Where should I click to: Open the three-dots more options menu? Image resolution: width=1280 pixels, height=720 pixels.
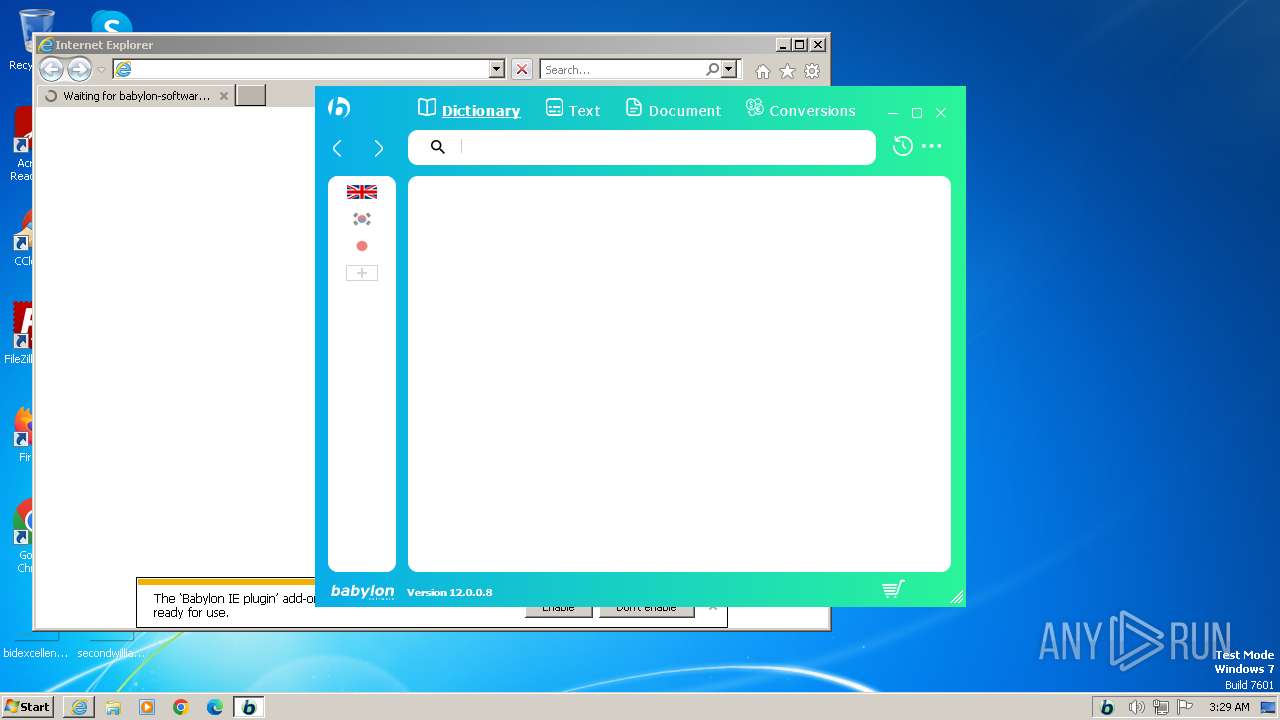pos(931,146)
